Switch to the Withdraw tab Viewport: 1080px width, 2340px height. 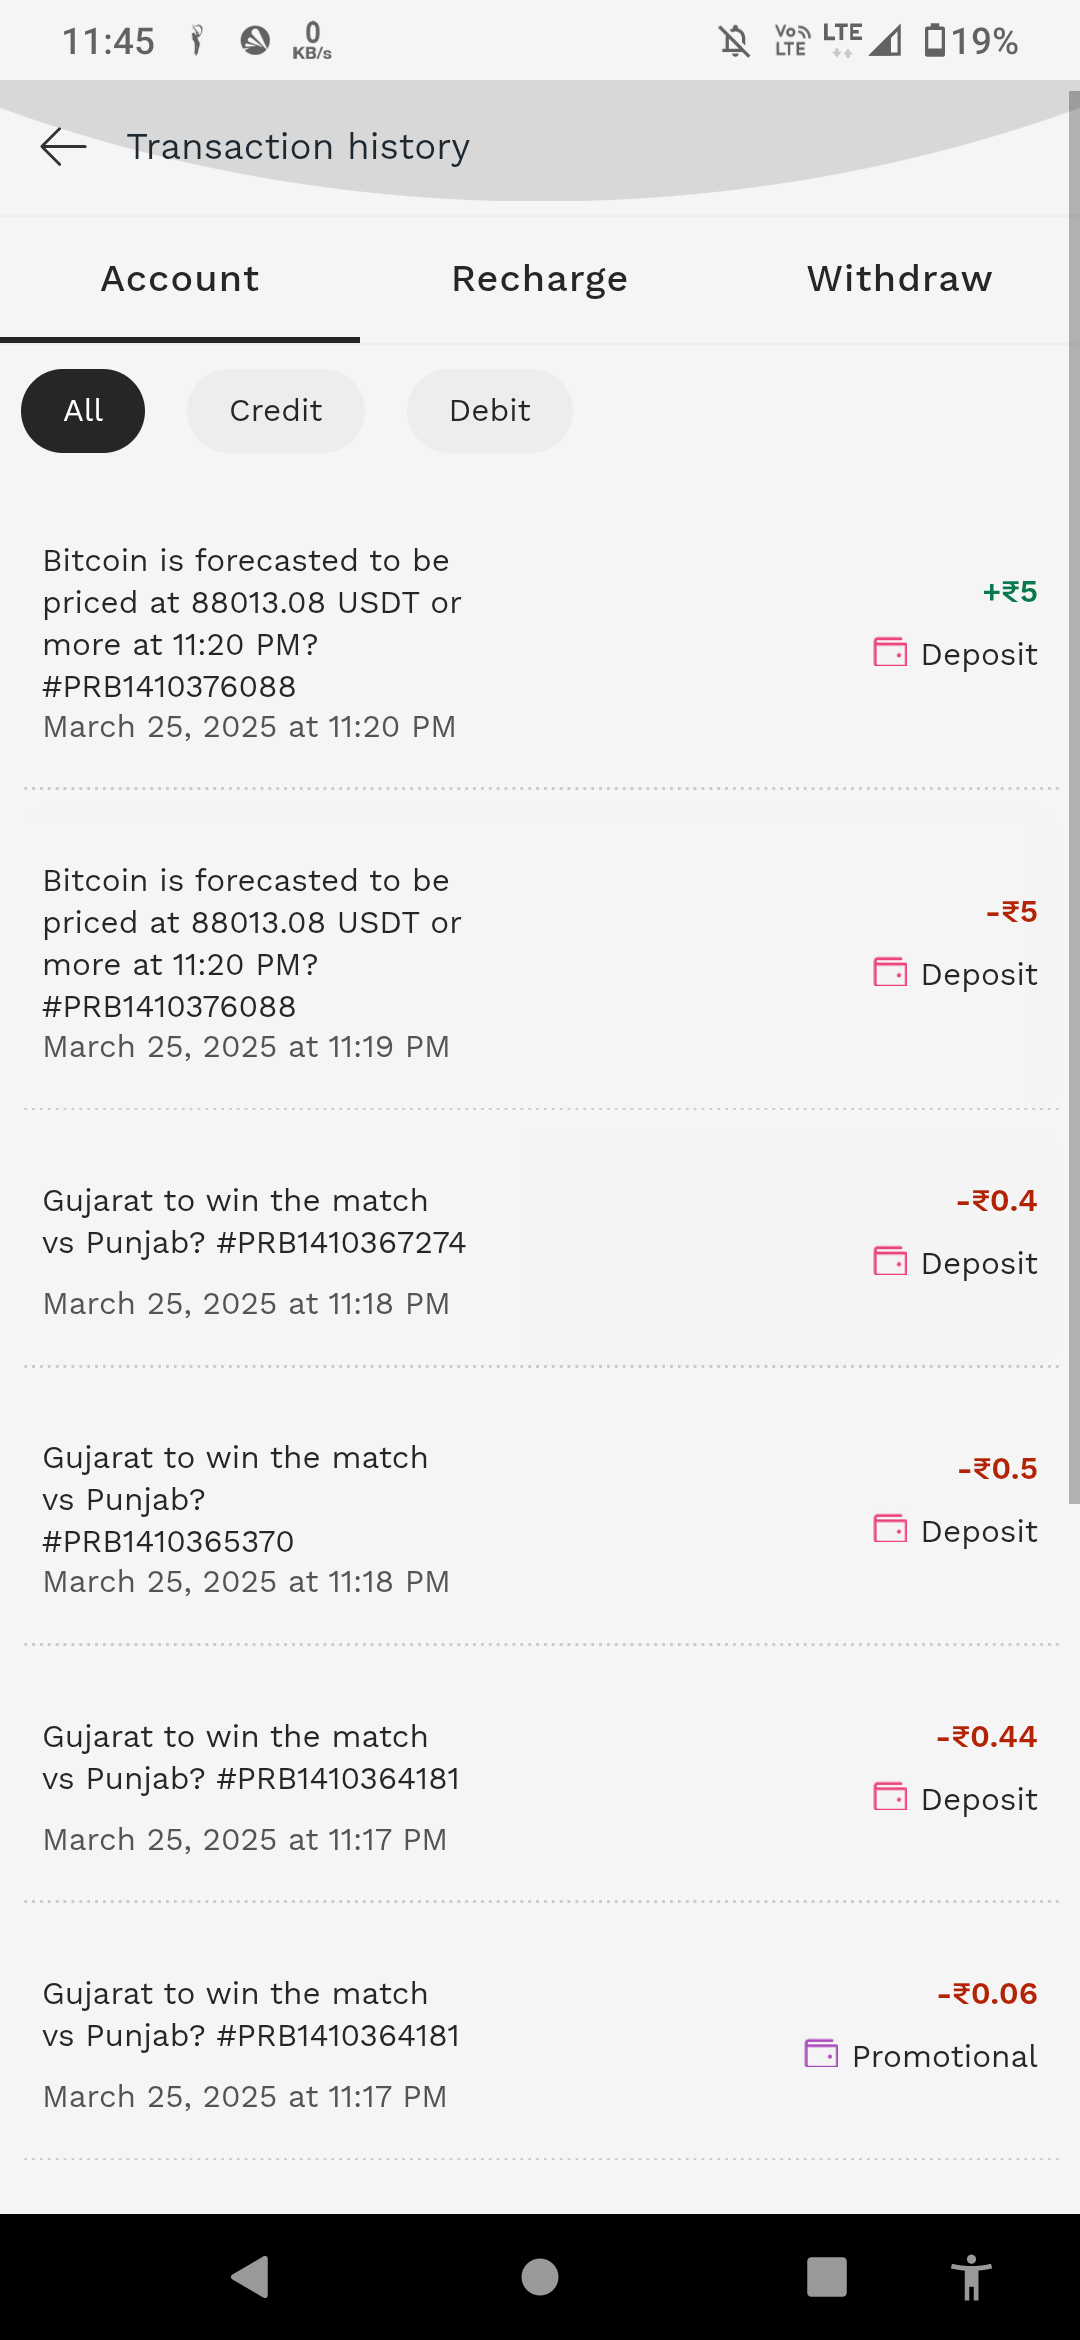coord(900,279)
